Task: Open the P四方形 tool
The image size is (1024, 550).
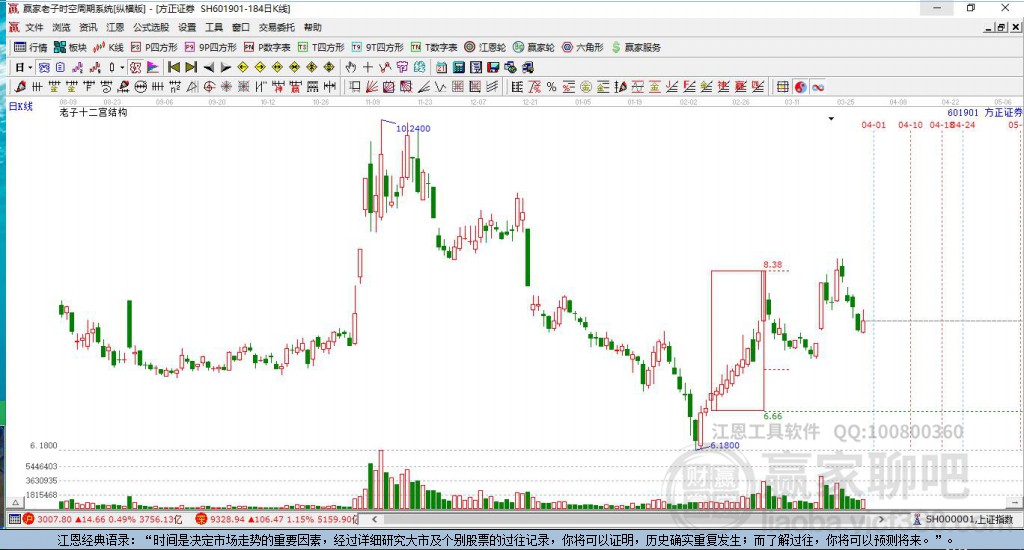Action: click(154, 47)
